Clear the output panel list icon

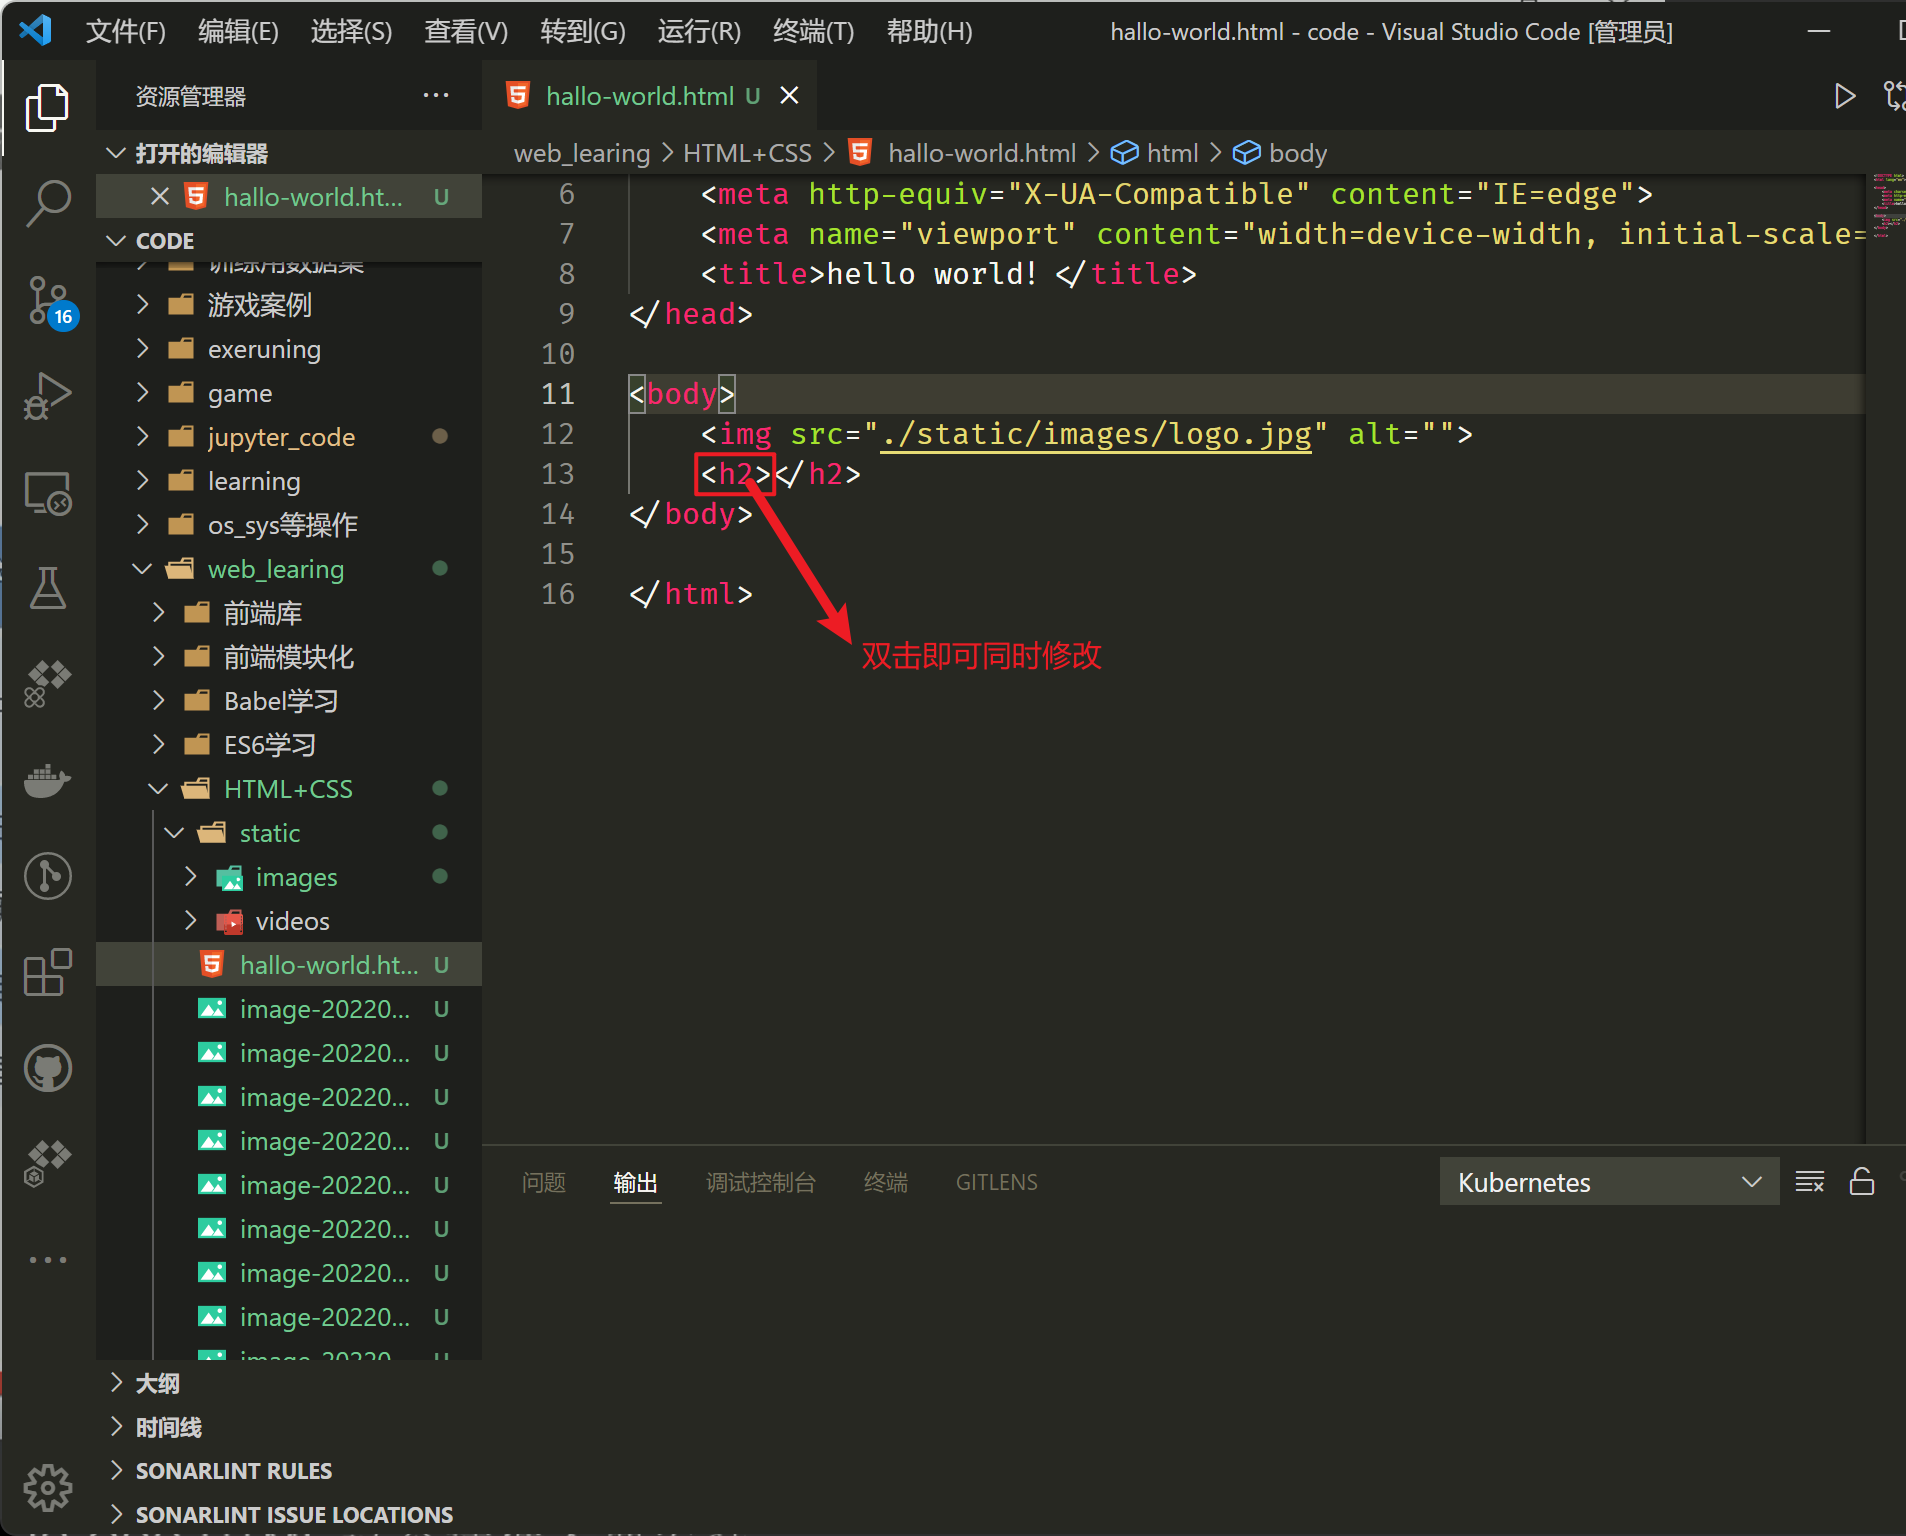pyautogui.click(x=1810, y=1182)
